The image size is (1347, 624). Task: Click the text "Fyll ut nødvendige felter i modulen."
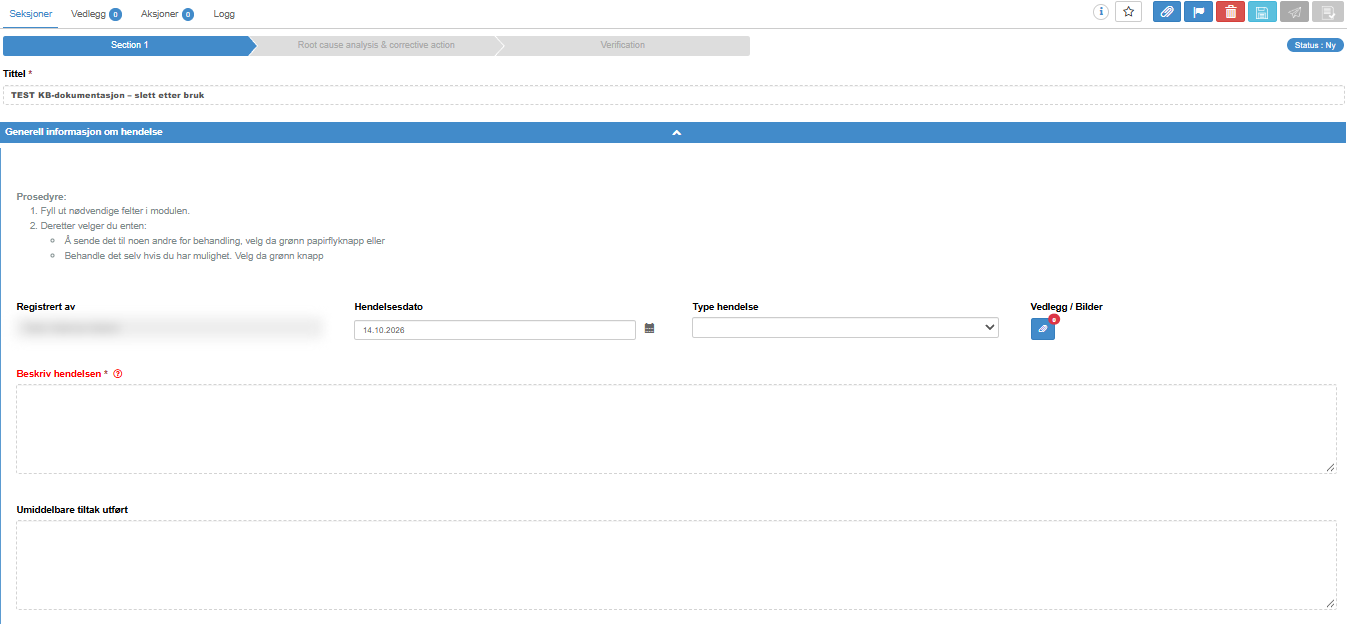coord(115,211)
